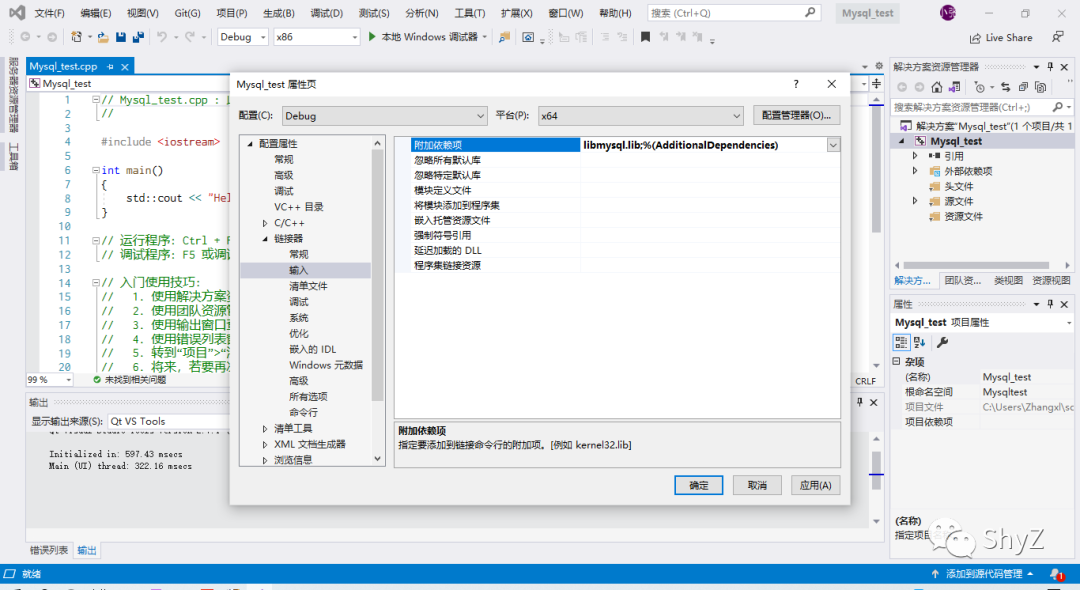Image resolution: width=1080 pixels, height=590 pixels.
Task: Open the 文件(F) menu
Action: coord(50,13)
